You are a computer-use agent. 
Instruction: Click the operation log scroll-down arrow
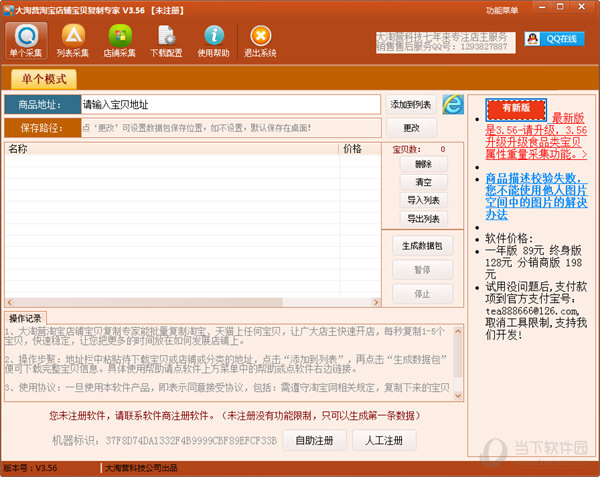pos(458,396)
